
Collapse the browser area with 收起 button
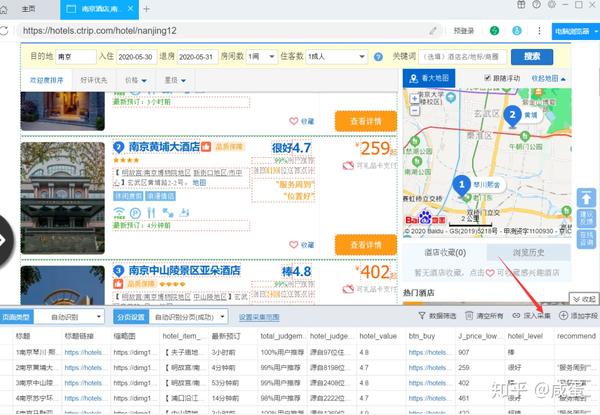[x=584, y=299]
